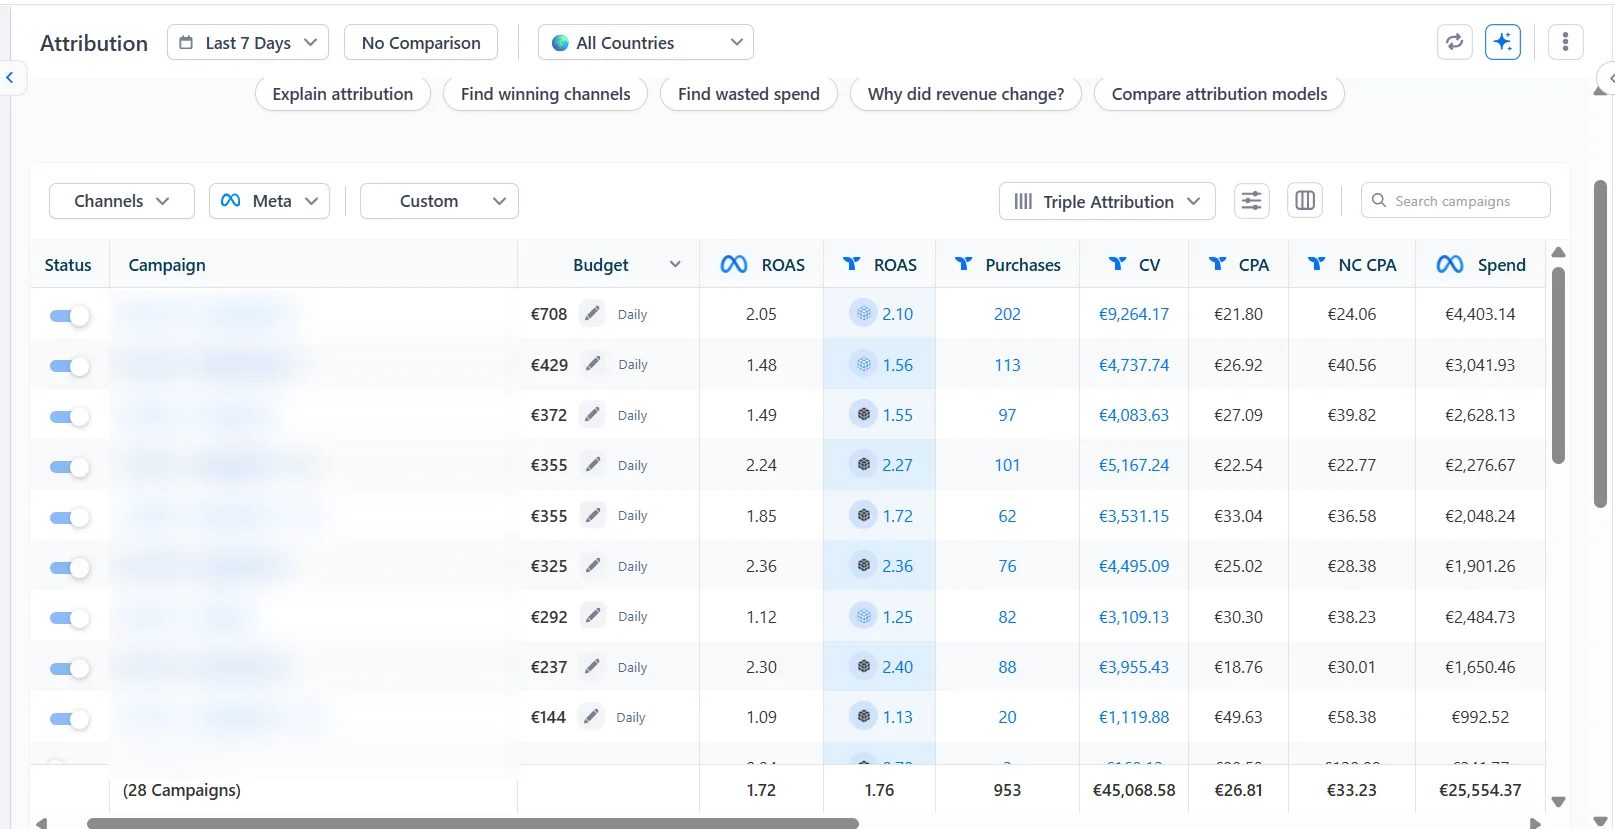Viewport: 1615px width, 829px height.
Task: Open the table filter settings icon
Action: coord(1251,201)
